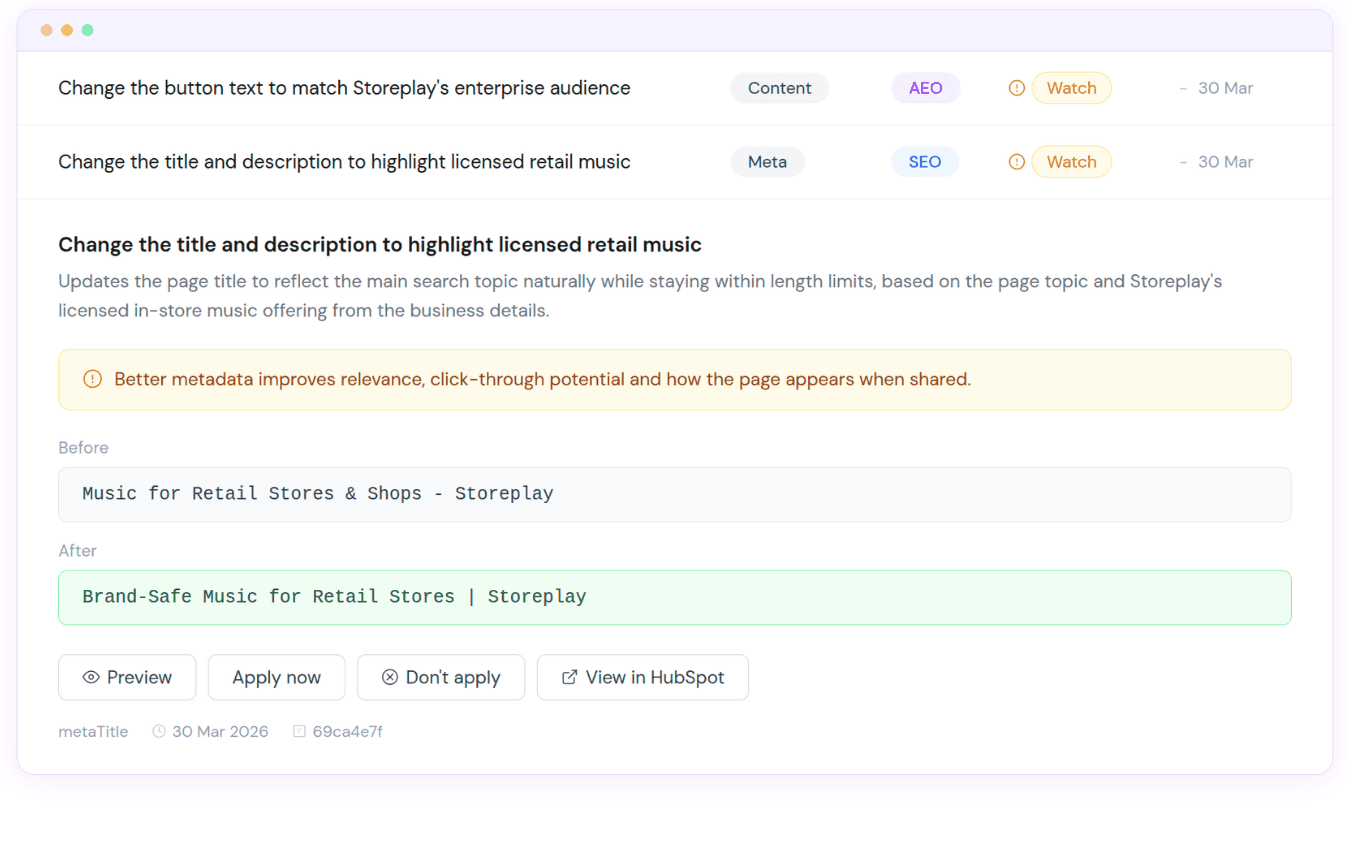Click the yellow metadata relevance banner text
The width and height of the screenshot is (1350, 844).
[x=543, y=379]
